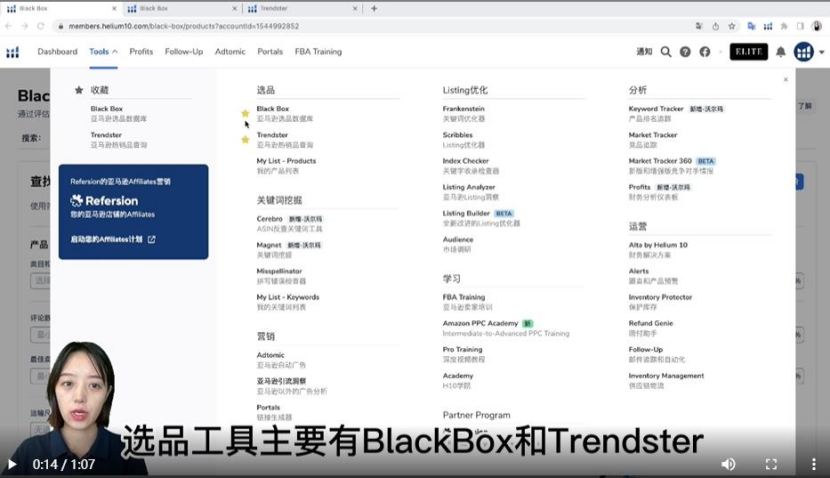Open the notifications bell icon
This screenshot has height=478, width=830.
(781, 52)
